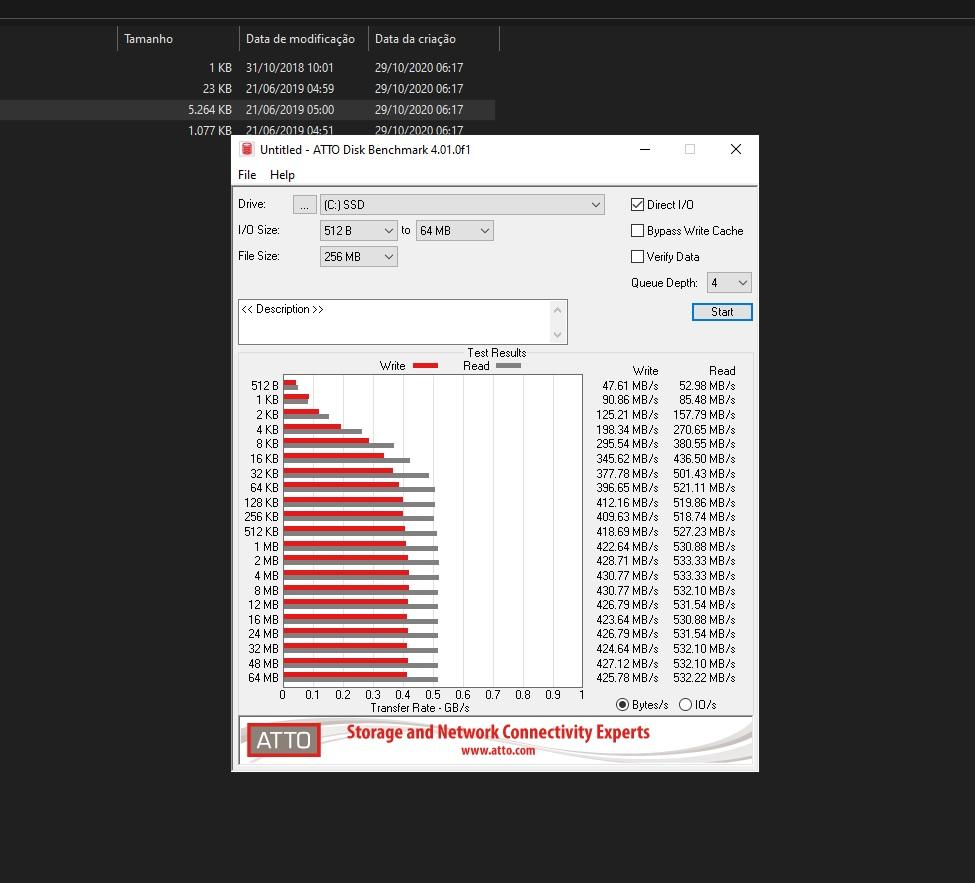Screen dimensions: 975x883
Task: Click the 527.23 MB/s read result
Action: click(x=704, y=532)
